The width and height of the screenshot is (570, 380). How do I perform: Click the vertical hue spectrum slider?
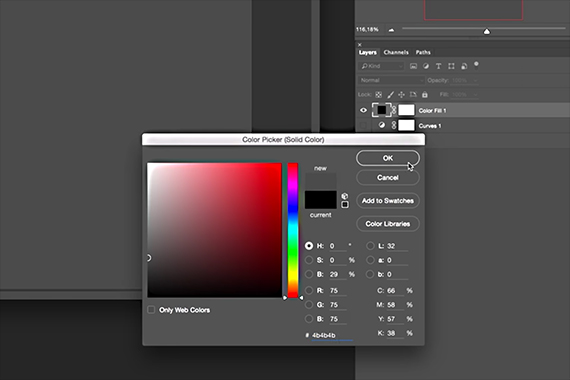coord(293,230)
